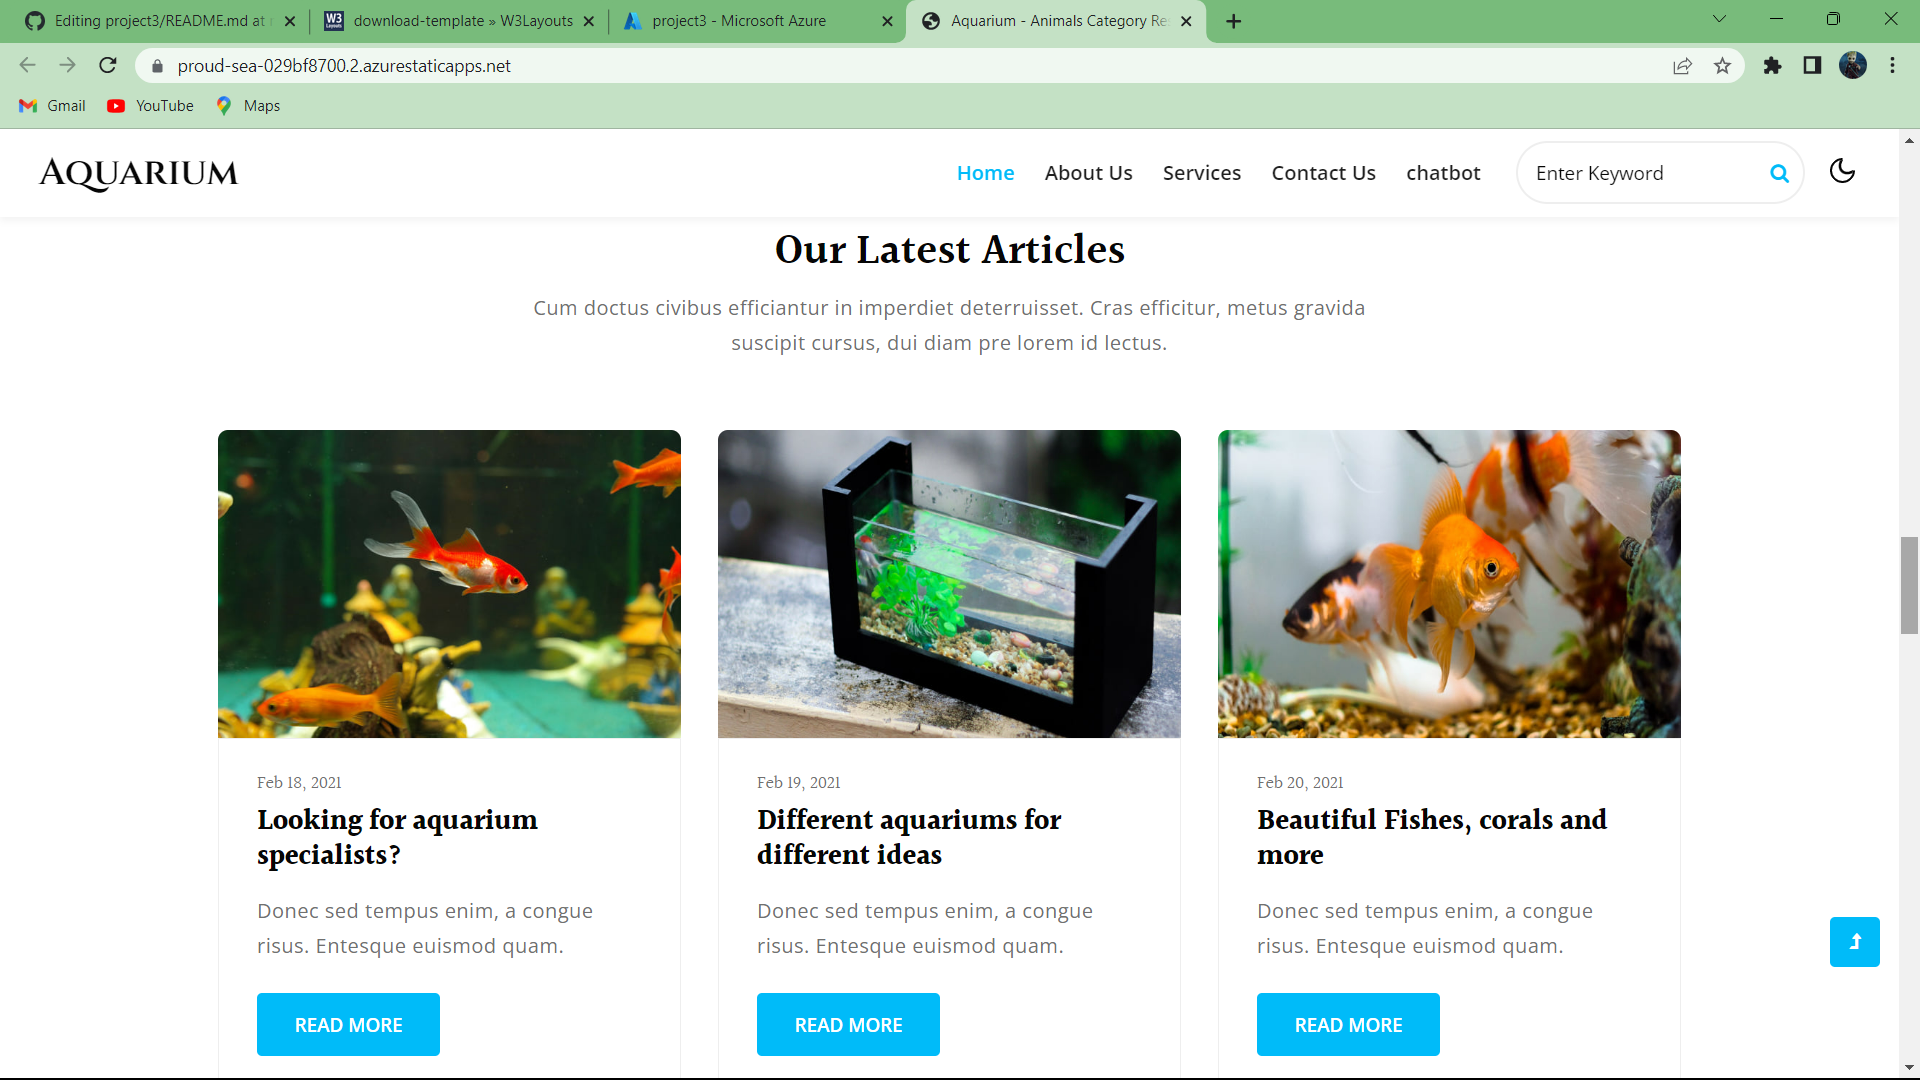Image resolution: width=1920 pixels, height=1080 pixels.
Task: Open the Services menu item
Action: (x=1202, y=173)
